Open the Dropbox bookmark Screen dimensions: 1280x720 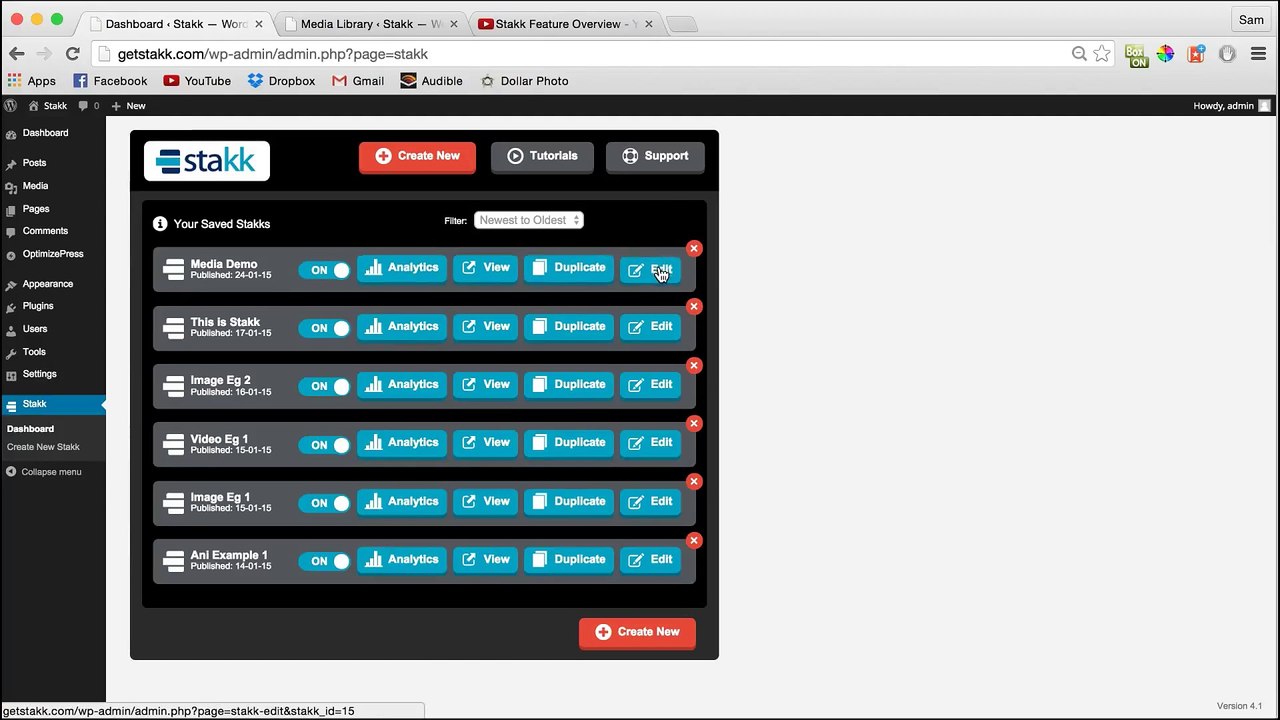coord(281,81)
